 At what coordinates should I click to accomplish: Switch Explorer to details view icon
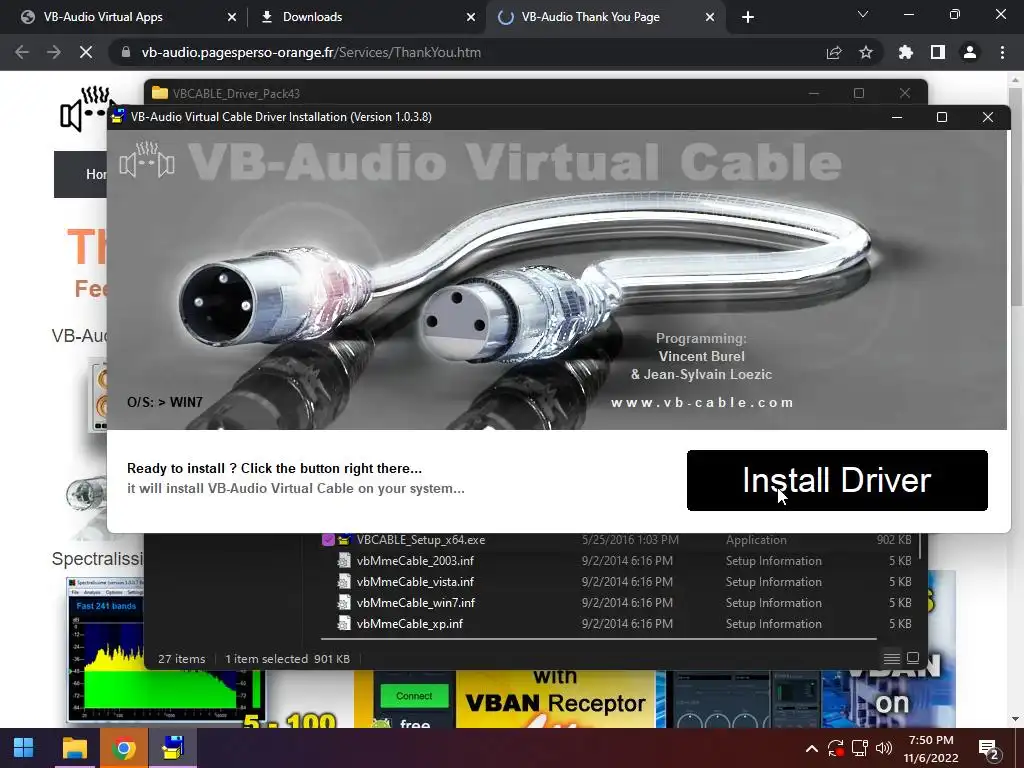[x=891, y=658]
